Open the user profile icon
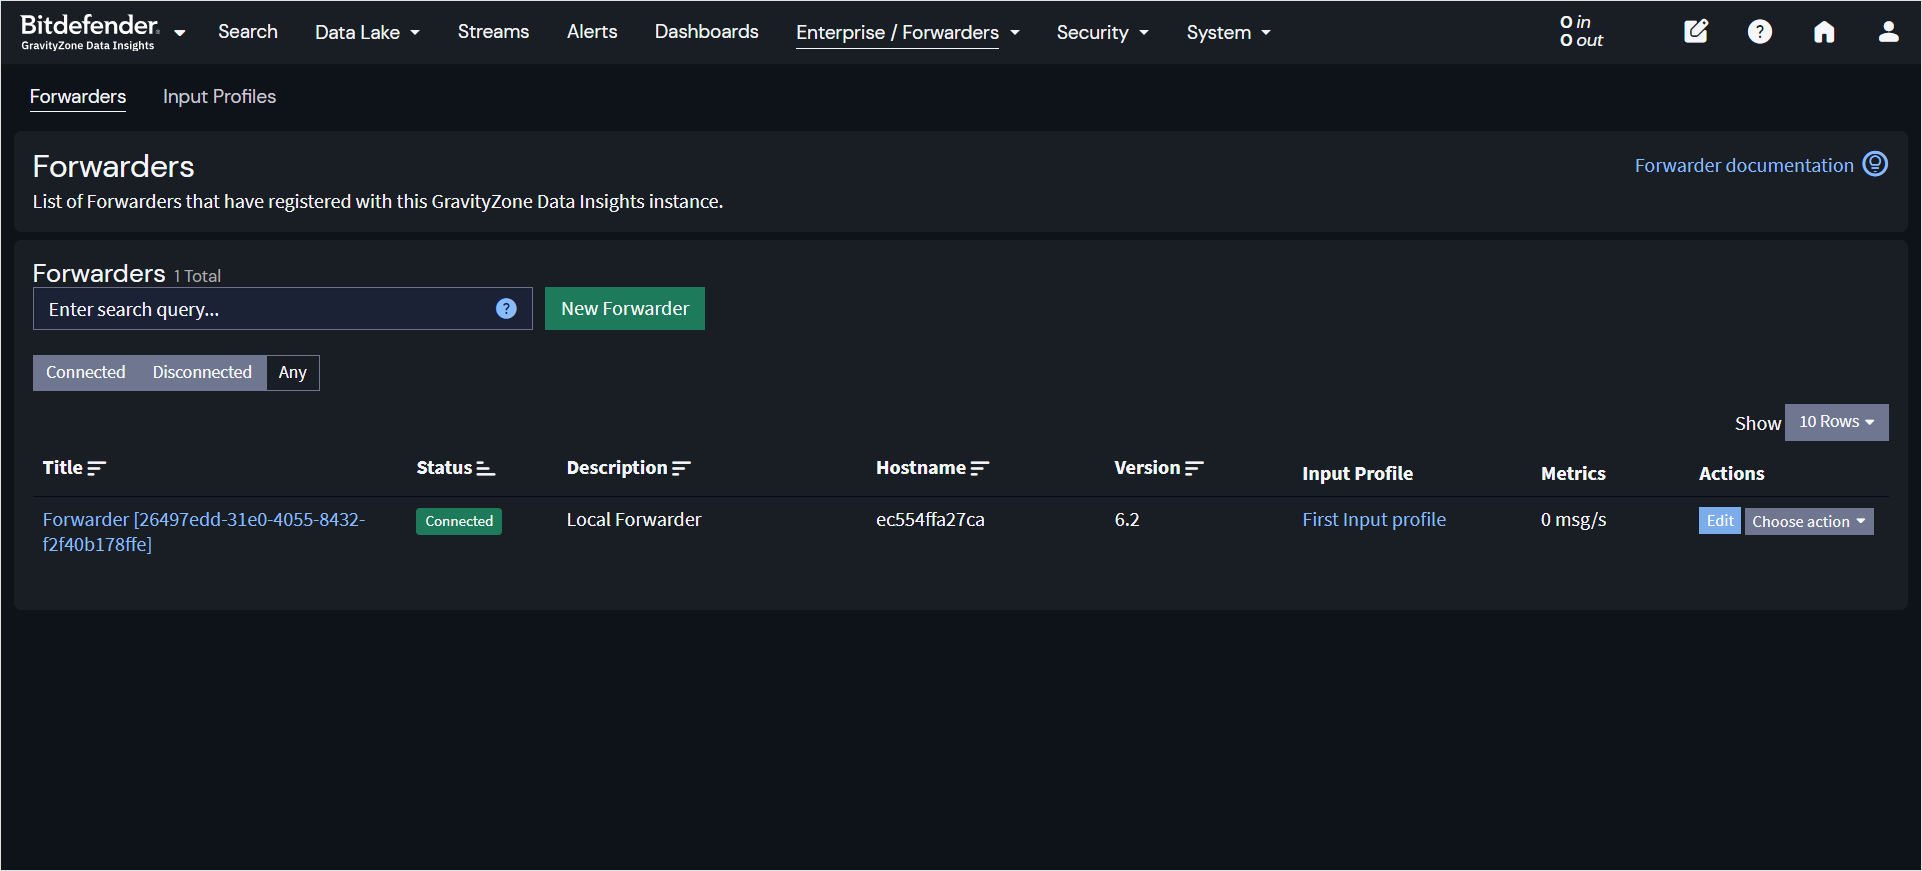The height and width of the screenshot is (871, 1922). pyautogui.click(x=1888, y=32)
